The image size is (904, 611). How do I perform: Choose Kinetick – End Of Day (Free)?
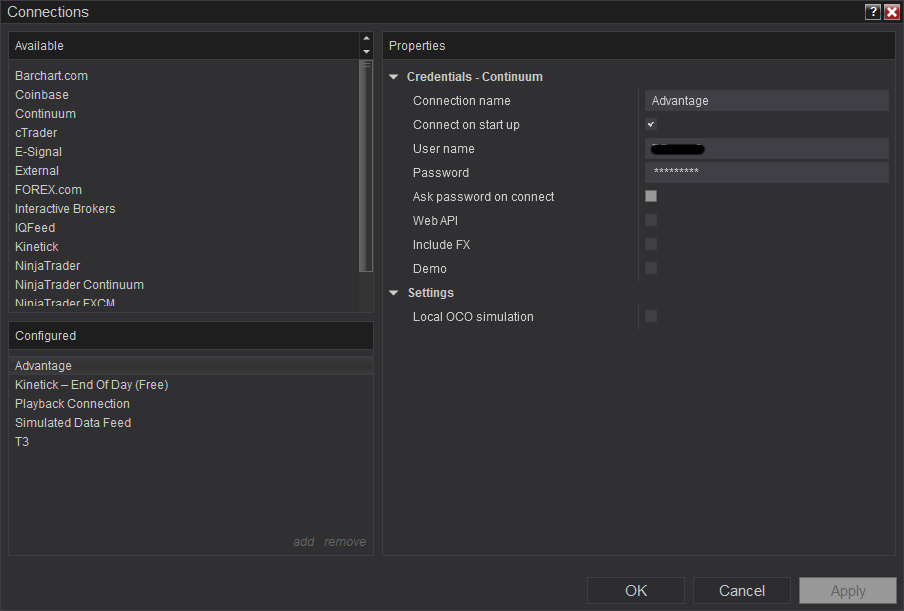91,385
